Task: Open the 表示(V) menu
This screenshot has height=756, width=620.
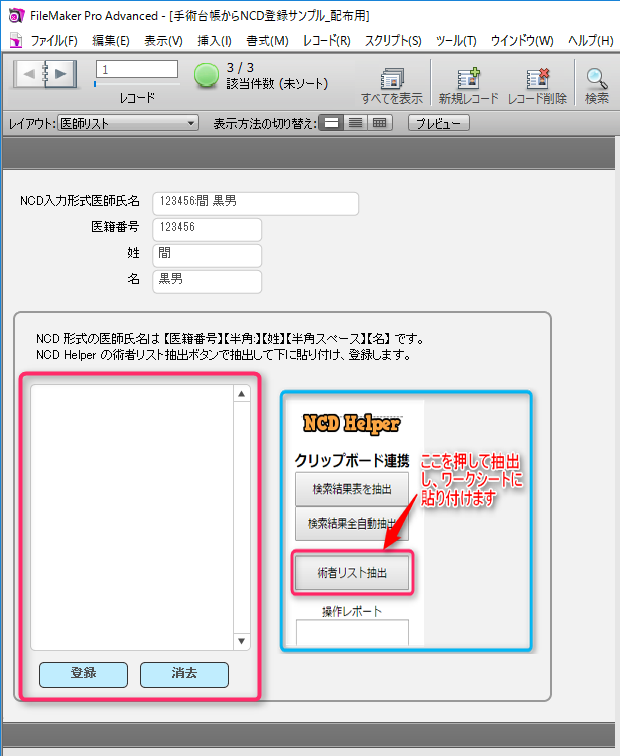Action: click(x=163, y=40)
